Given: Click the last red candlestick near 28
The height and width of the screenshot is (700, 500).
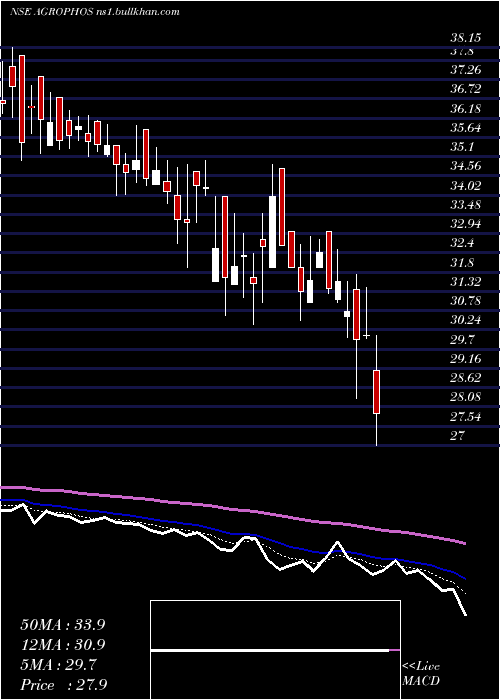Looking at the screenshot, I should coord(376,392).
